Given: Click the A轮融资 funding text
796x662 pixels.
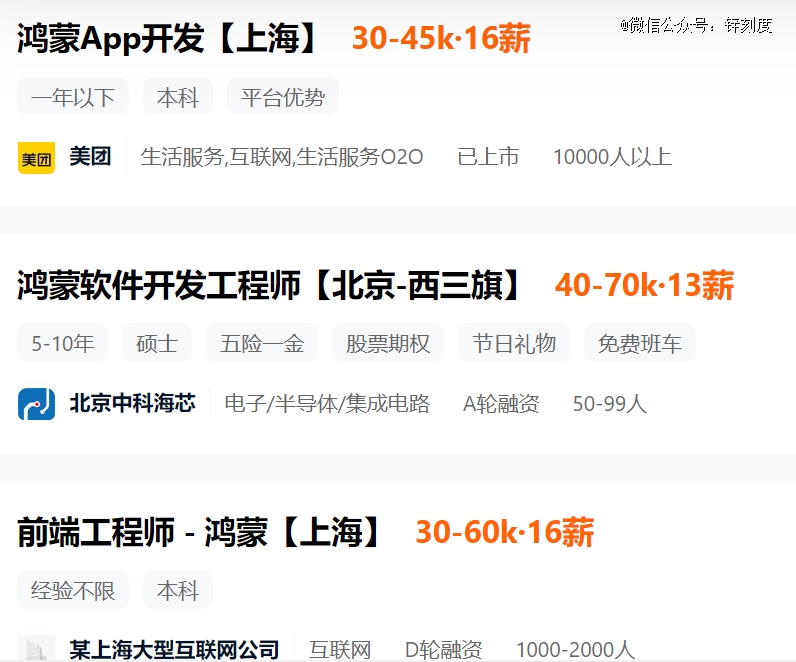Looking at the screenshot, I should [501, 404].
